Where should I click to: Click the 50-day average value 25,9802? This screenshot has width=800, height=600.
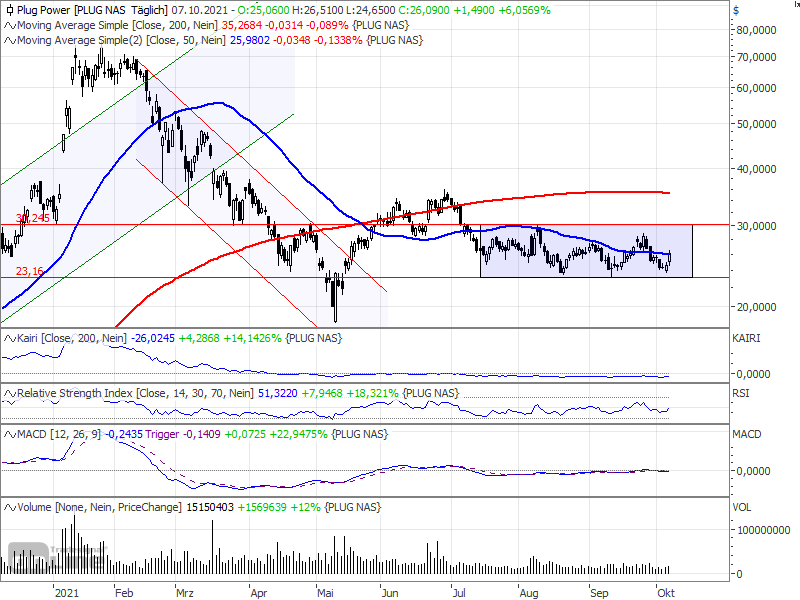249,40
